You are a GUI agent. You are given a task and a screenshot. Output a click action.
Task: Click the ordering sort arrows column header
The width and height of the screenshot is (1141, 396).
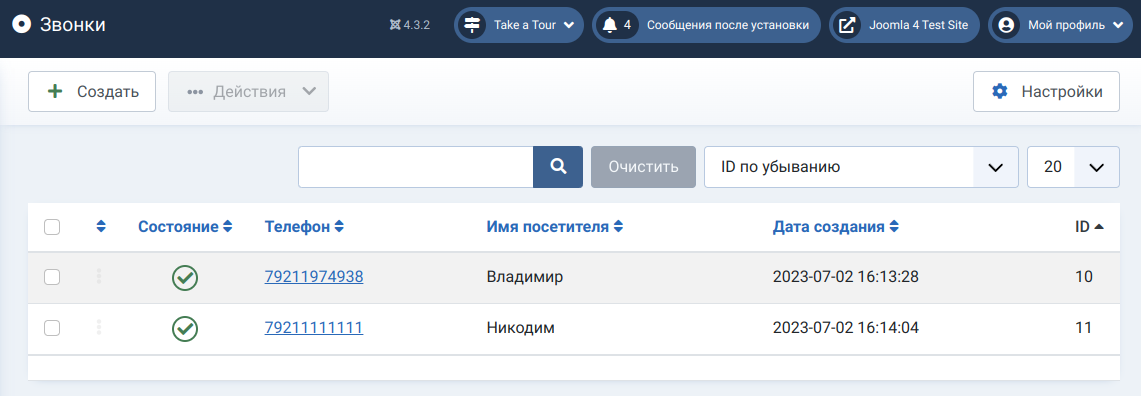tap(101, 227)
